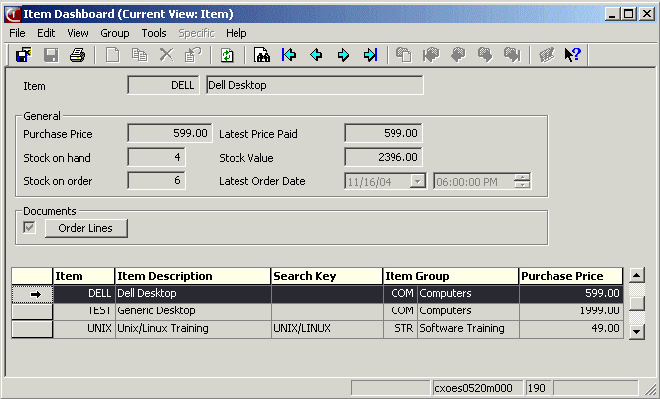Viewport: 660px width, 399px height.
Task: Open the View menu
Action: [78, 33]
